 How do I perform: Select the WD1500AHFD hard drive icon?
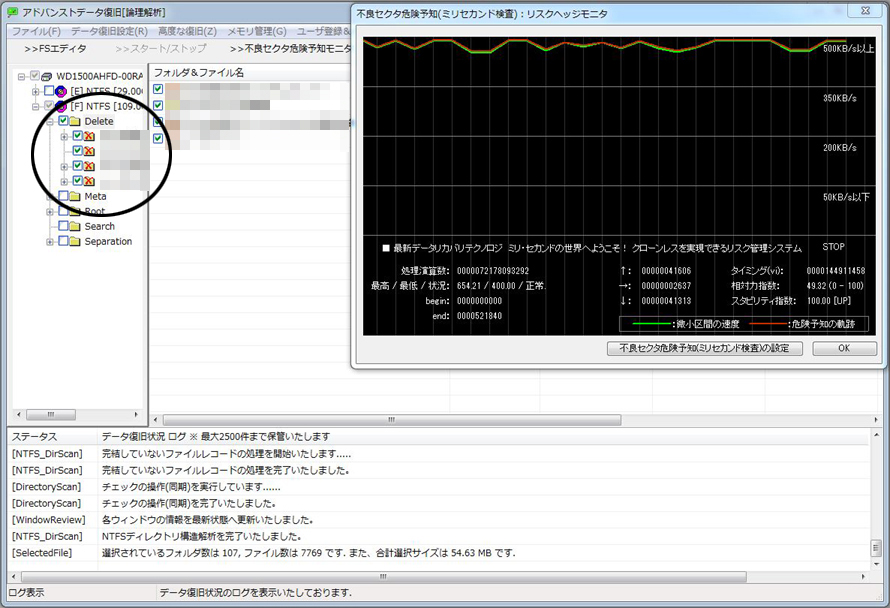point(47,76)
